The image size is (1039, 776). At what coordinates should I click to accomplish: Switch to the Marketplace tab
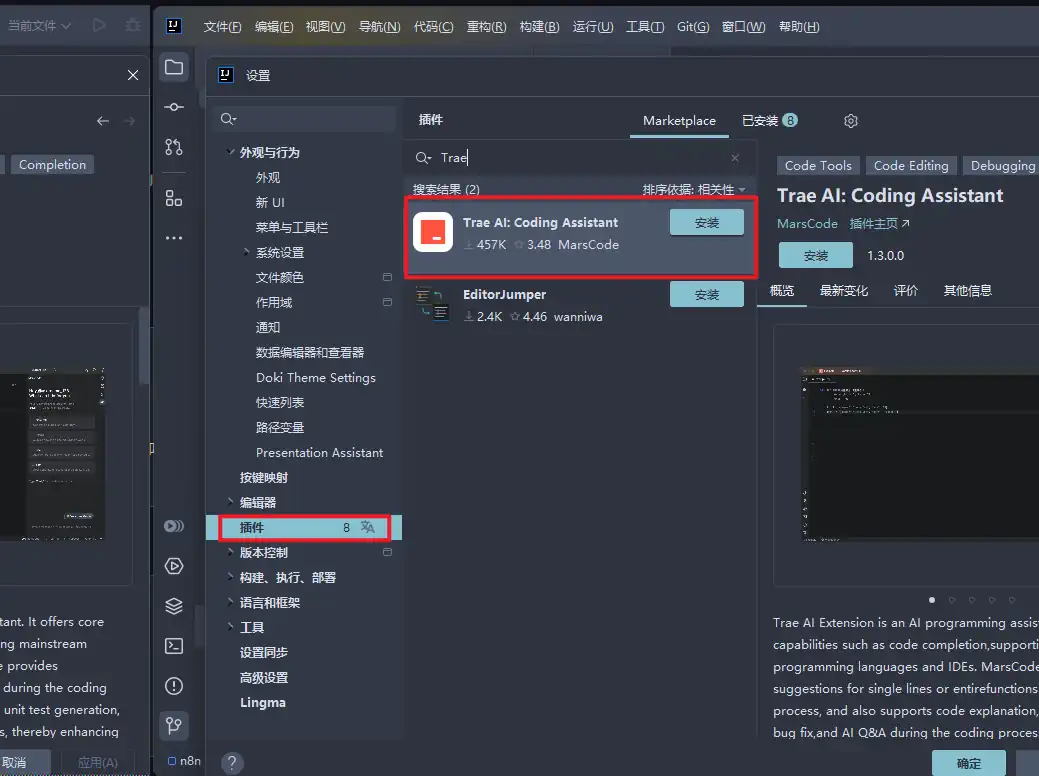(679, 121)
